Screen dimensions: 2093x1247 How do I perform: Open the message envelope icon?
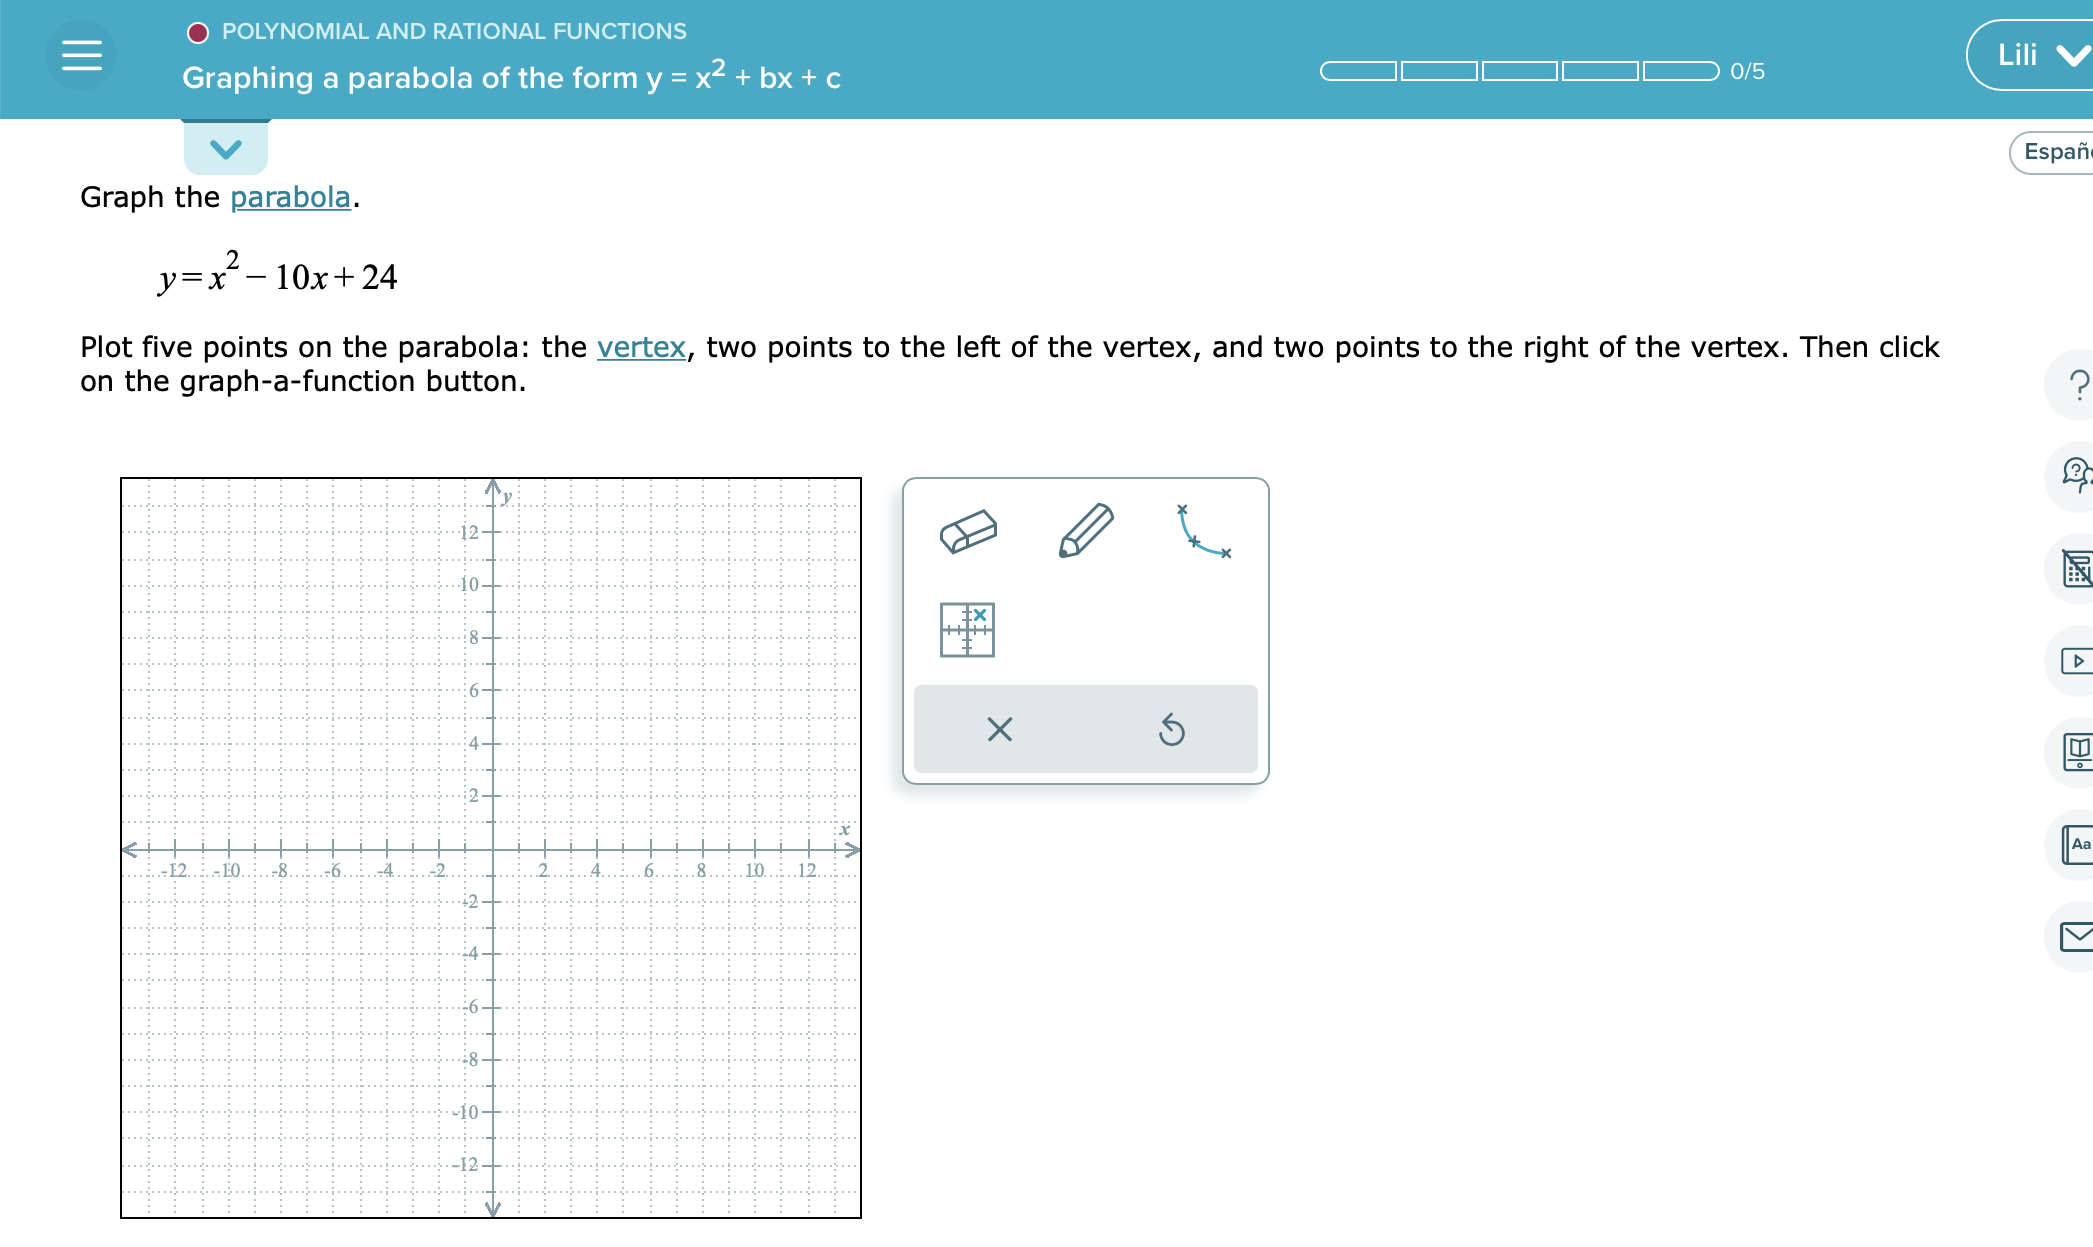2077,937
